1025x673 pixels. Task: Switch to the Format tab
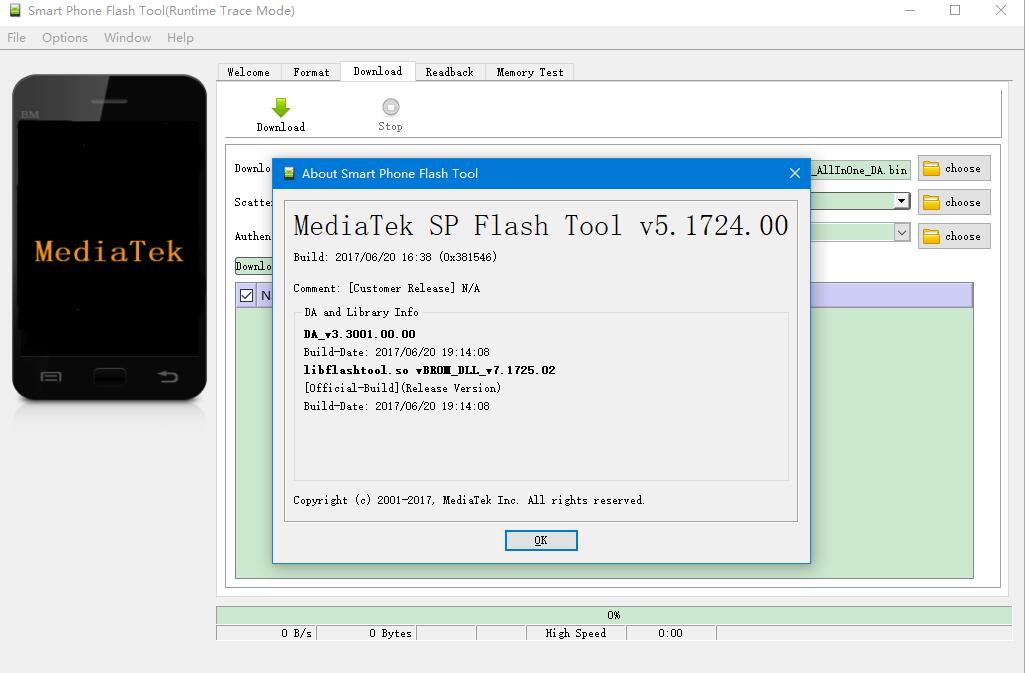(x=311, y=71)
